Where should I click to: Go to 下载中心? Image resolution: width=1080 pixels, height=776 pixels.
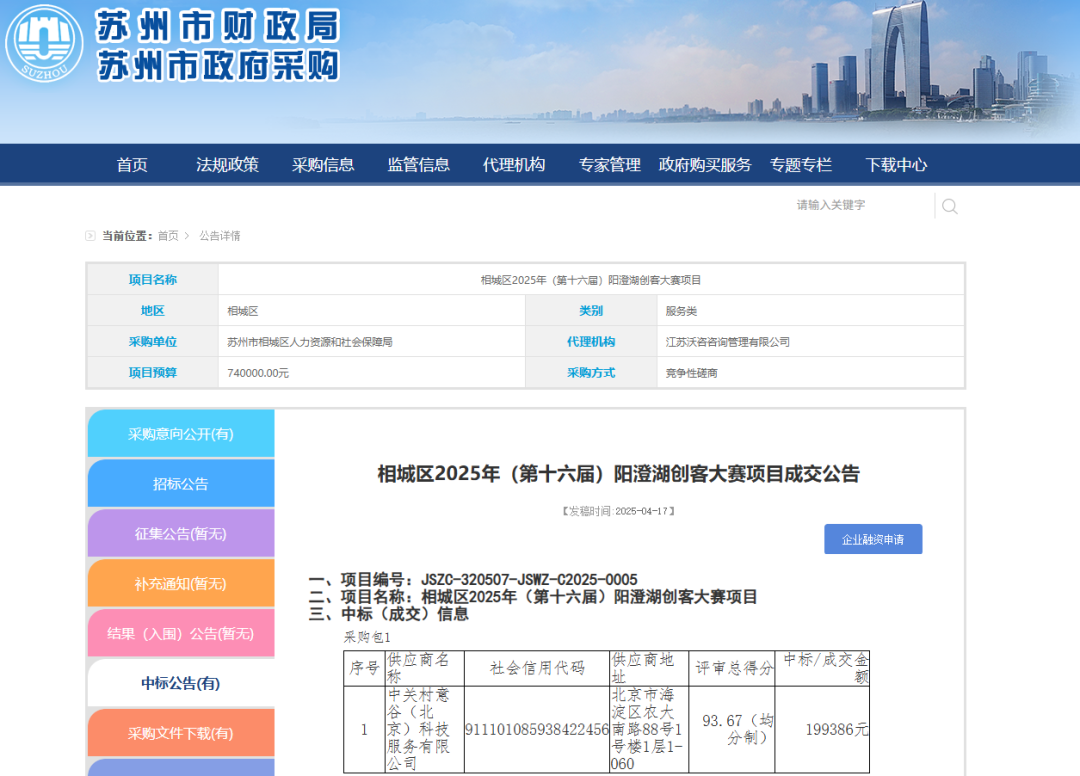coord(896,165)
